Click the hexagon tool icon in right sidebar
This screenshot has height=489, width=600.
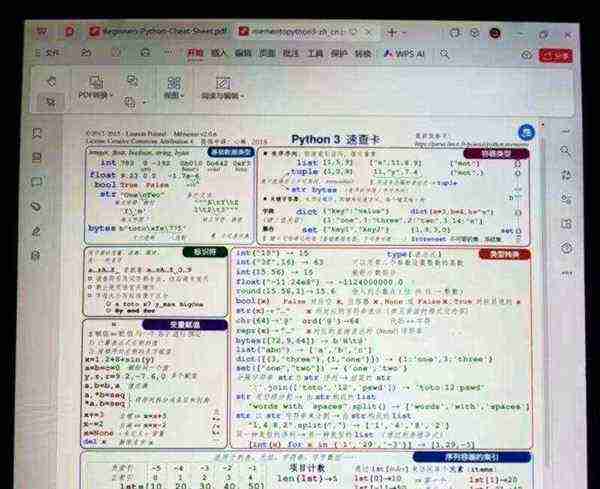tap(567, 248)
